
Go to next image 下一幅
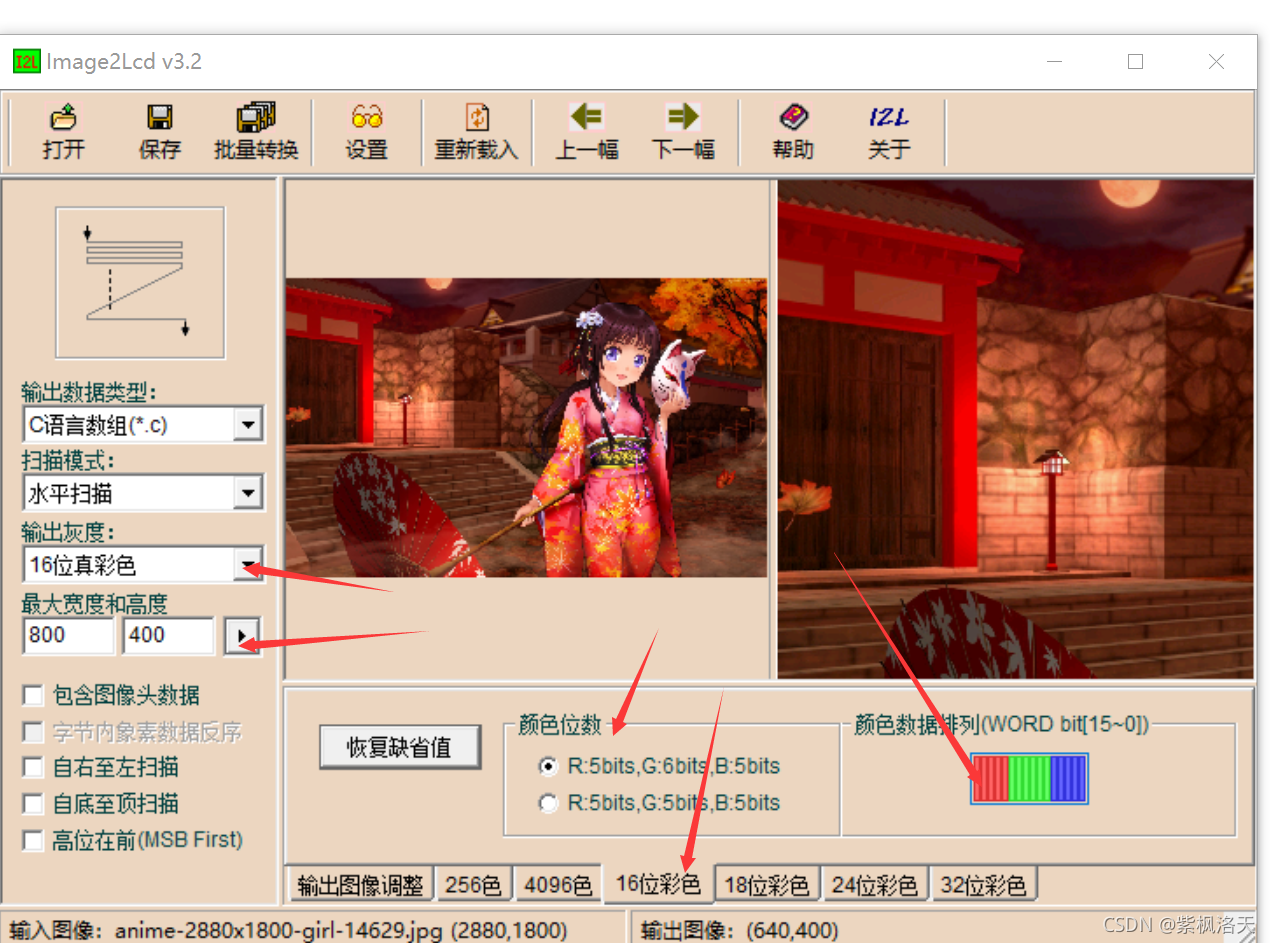point(683,131)
